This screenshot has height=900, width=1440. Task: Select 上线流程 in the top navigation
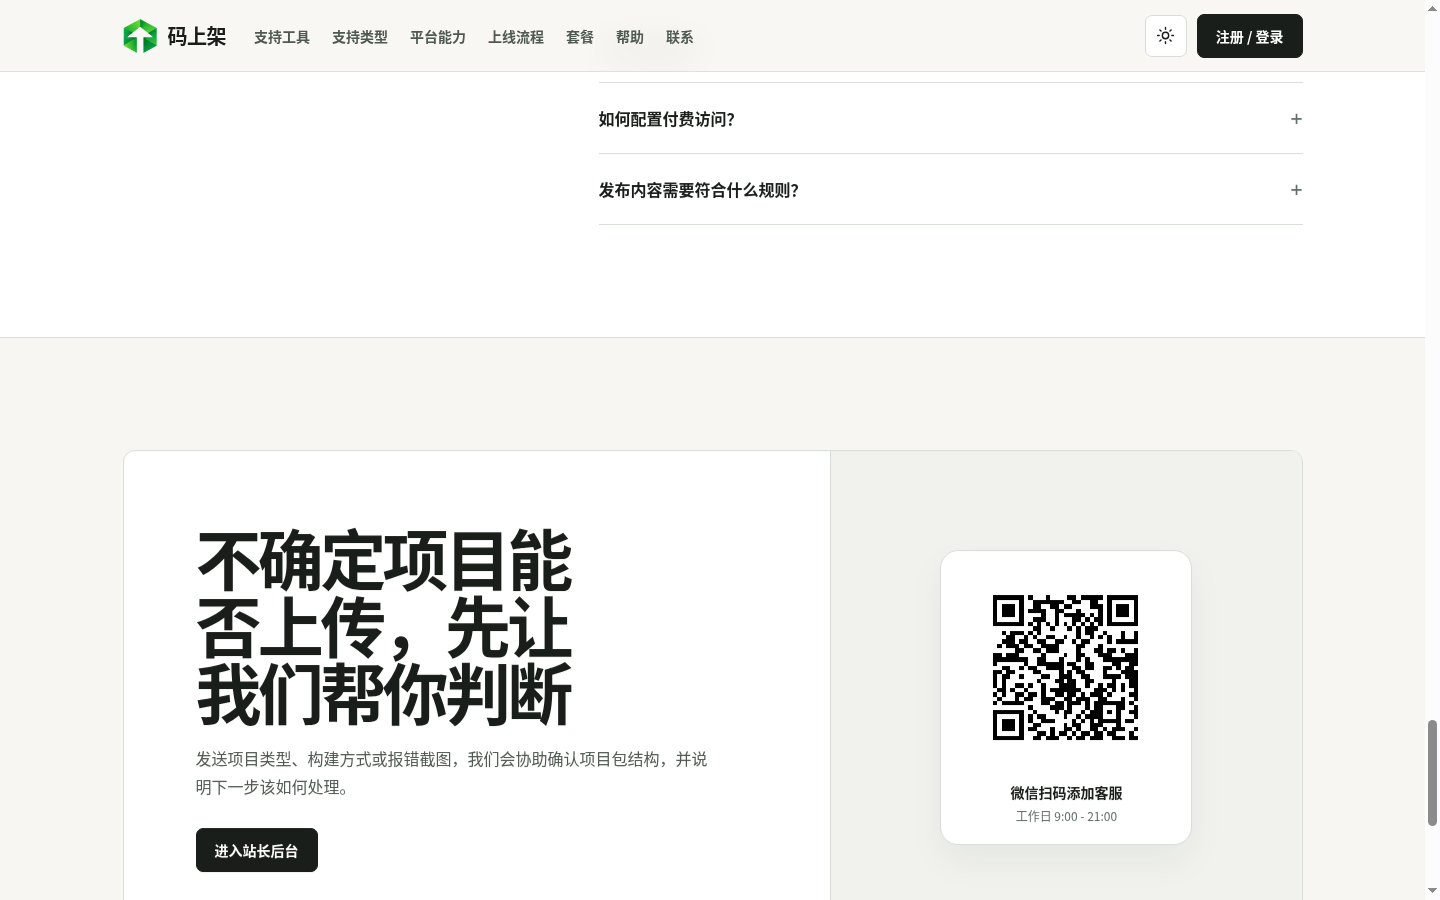pos(516,37)
